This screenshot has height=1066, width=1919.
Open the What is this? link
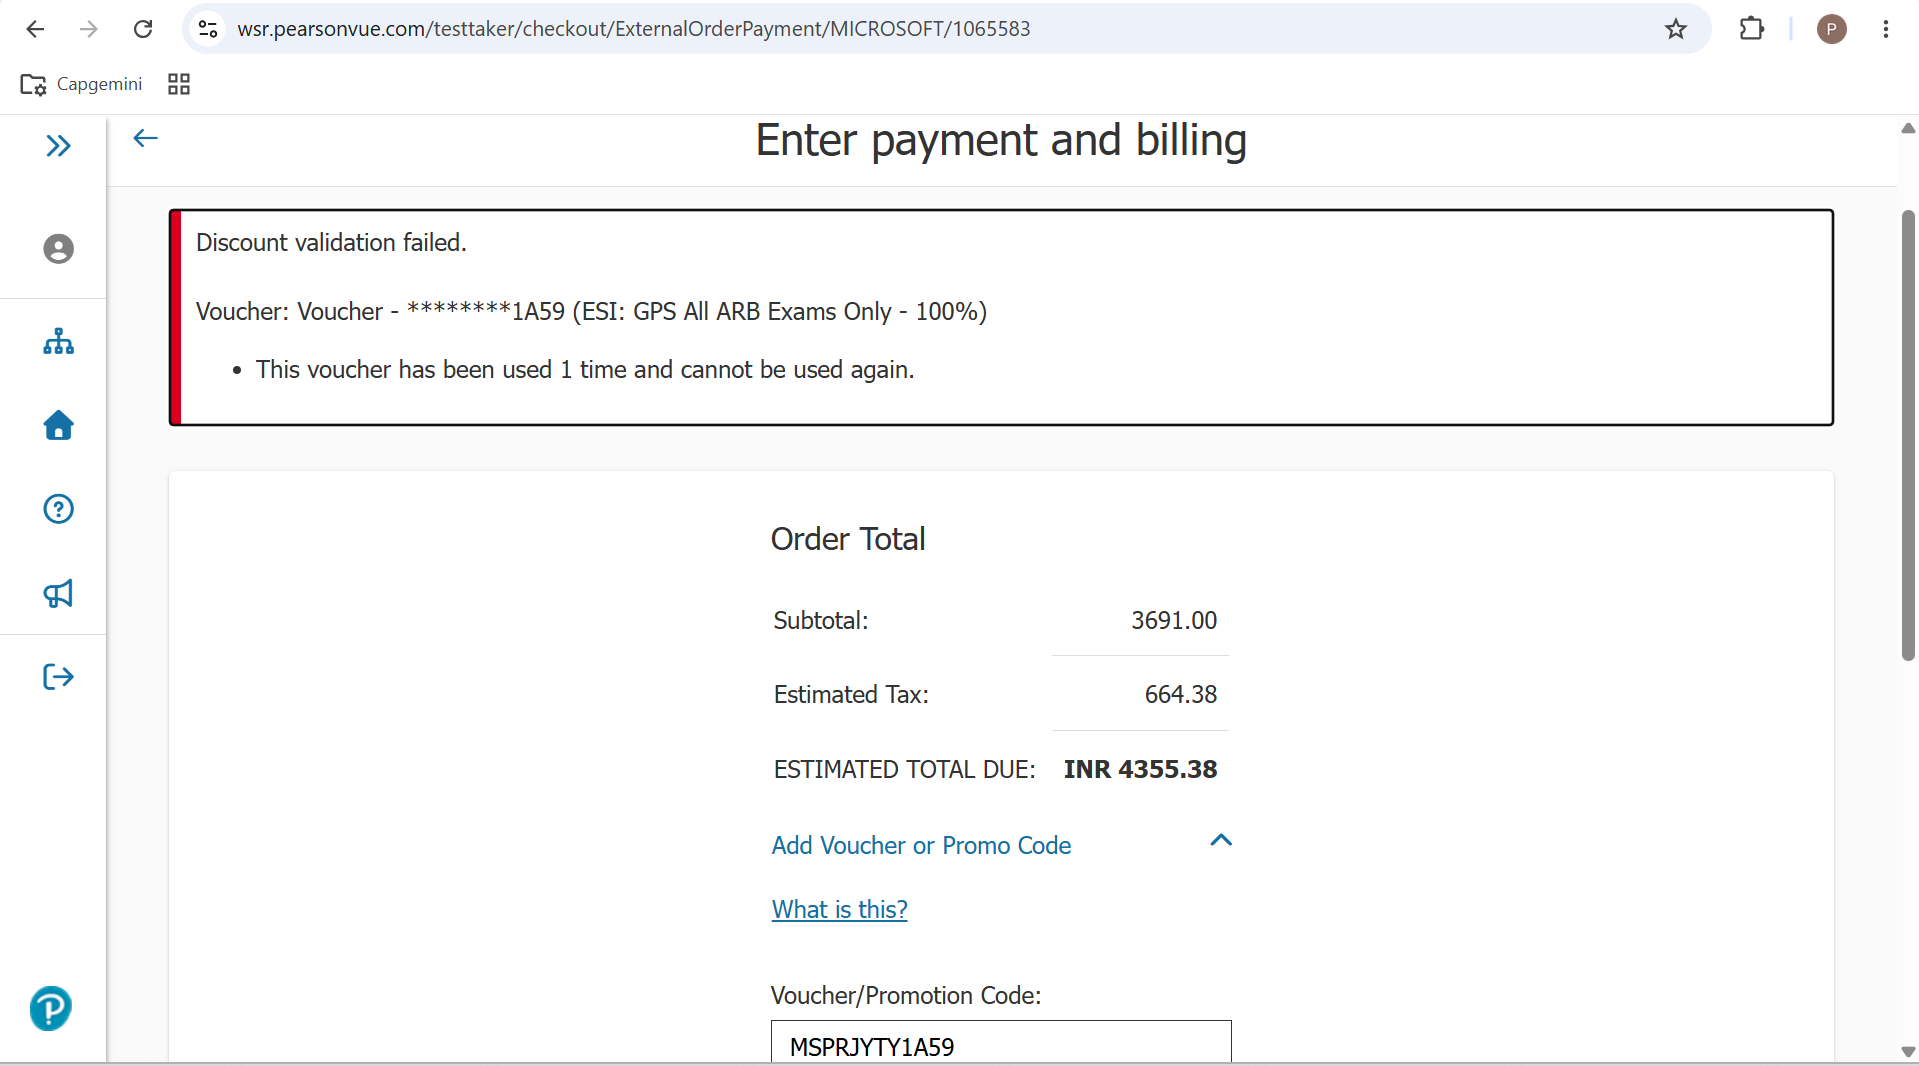[840, 910]
